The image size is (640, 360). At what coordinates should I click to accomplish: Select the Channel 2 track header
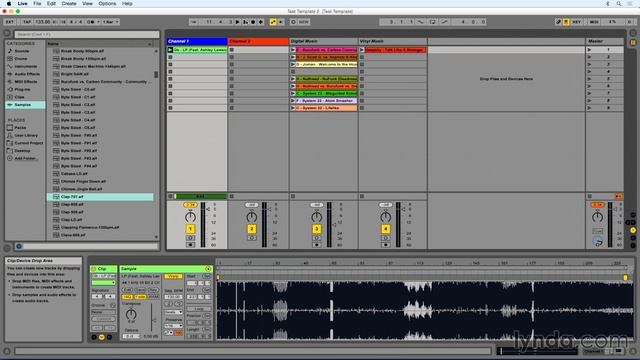pyautogui.click(x=258, y=41)
